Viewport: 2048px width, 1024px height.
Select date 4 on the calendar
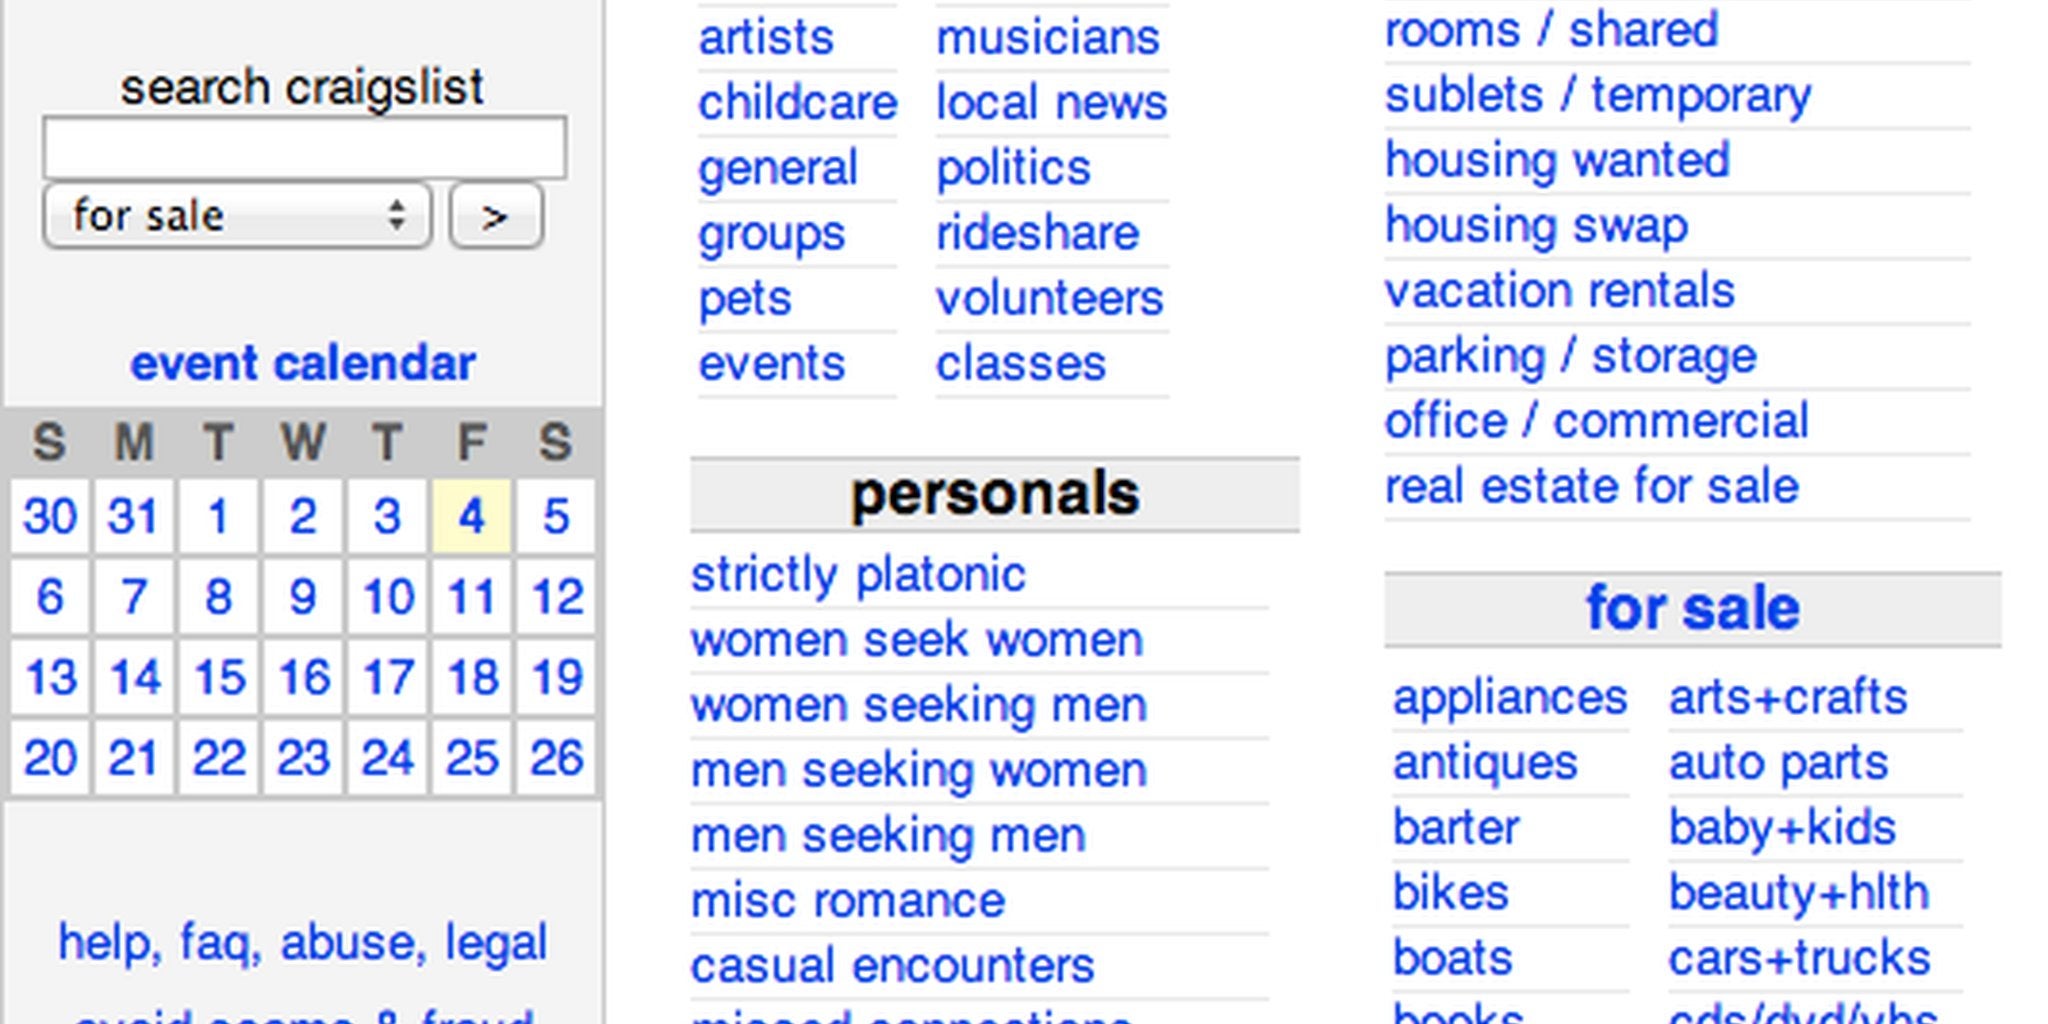coord(471,516)
